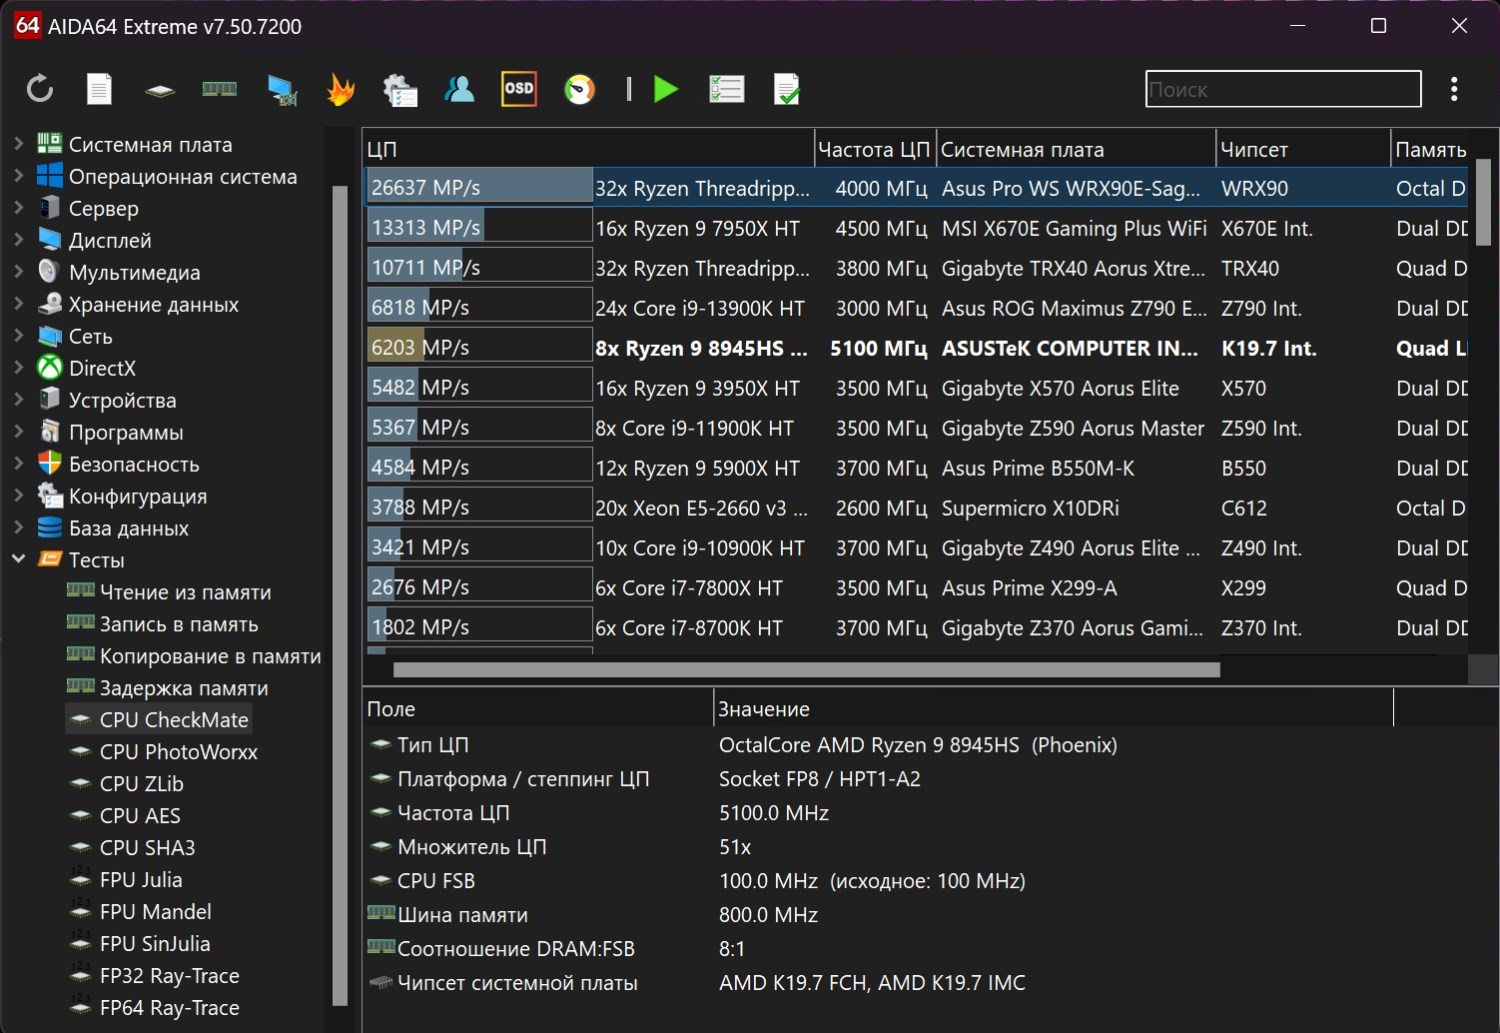Expand the DirectX tree node
1500x1033 pixels.
(x=18, y=367)
